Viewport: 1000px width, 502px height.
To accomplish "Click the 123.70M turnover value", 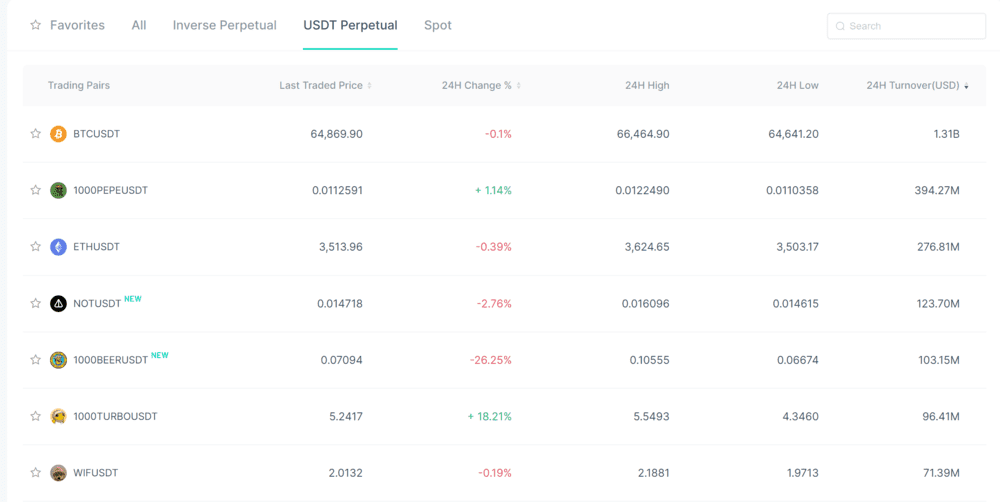I will 938,304.
